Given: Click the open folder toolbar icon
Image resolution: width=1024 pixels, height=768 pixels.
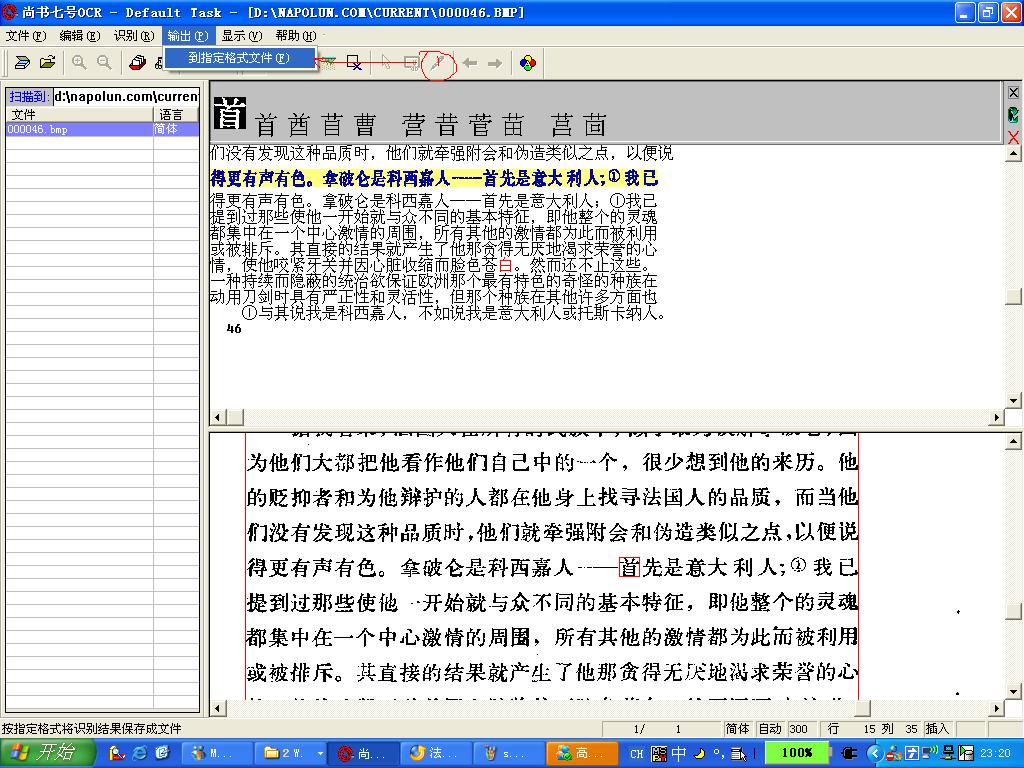Looking at the screenshot, I should 47,63.
